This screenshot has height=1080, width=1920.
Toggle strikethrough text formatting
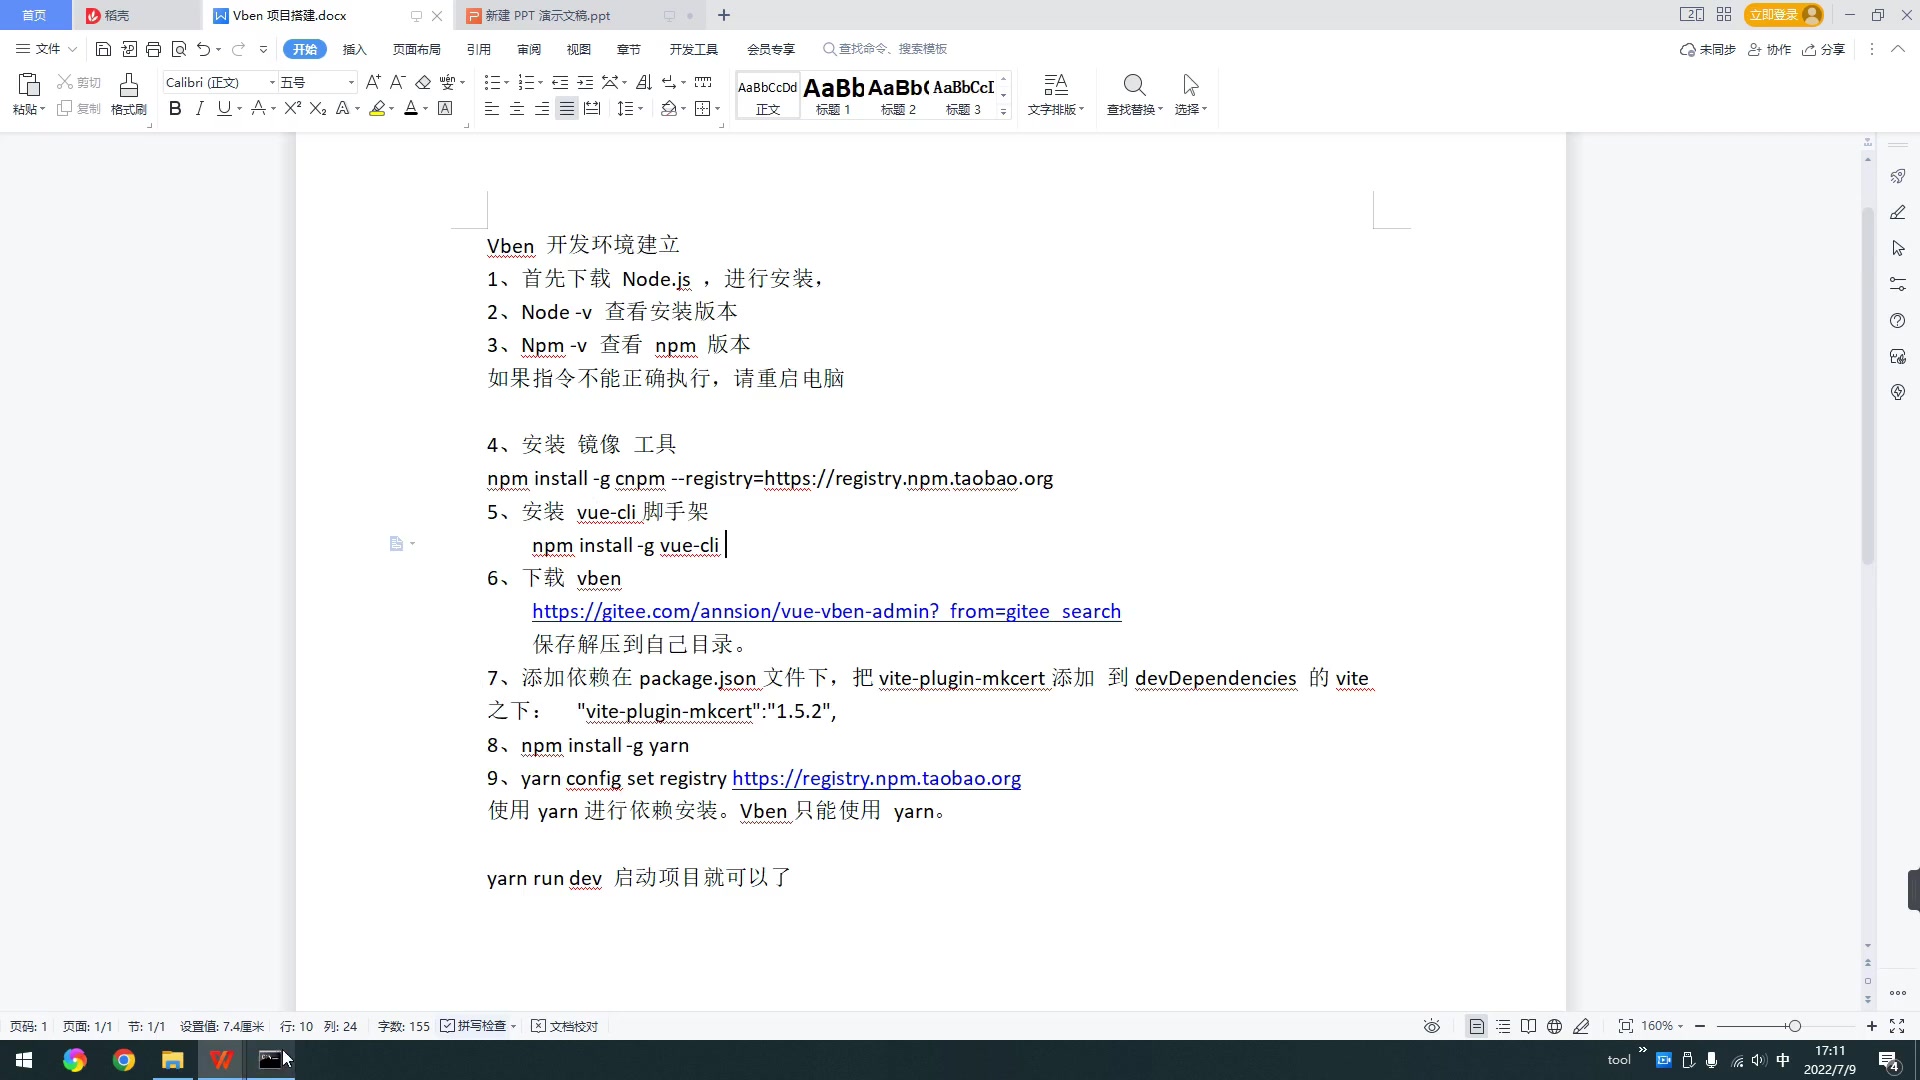tap(259, 108)
